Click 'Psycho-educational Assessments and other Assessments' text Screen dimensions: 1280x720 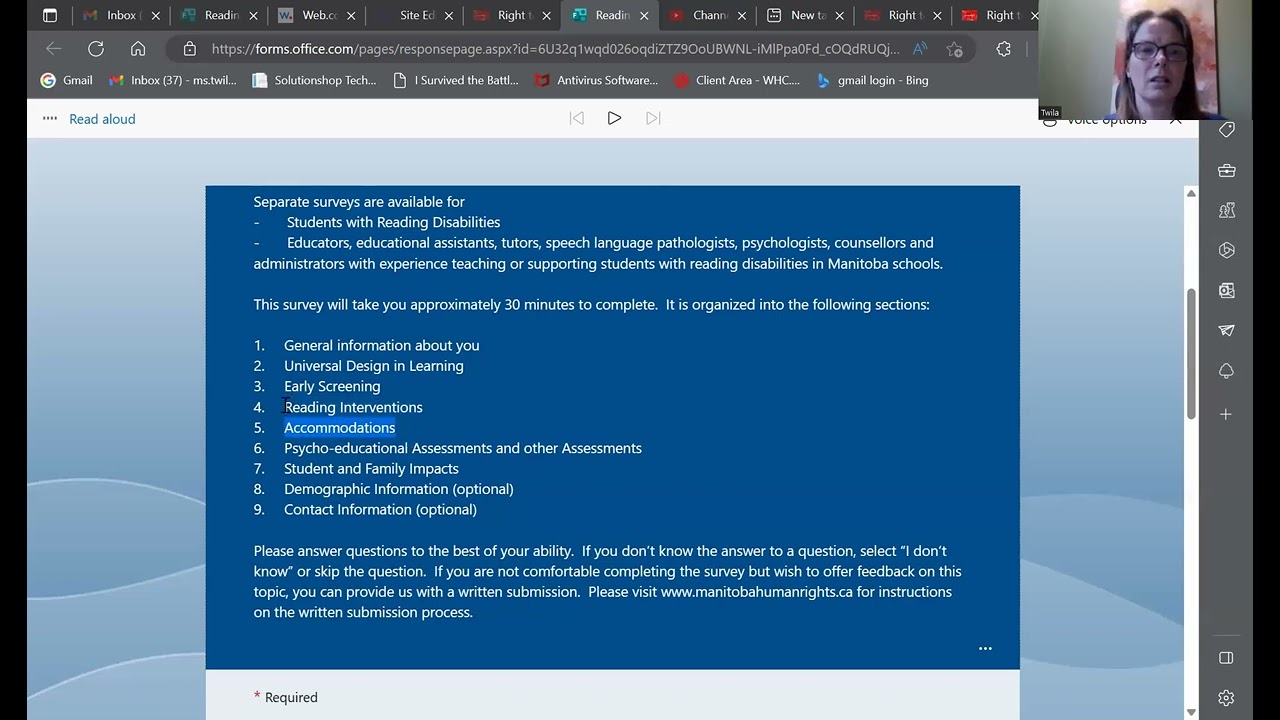pyautogui.click(x=463, y=448)
